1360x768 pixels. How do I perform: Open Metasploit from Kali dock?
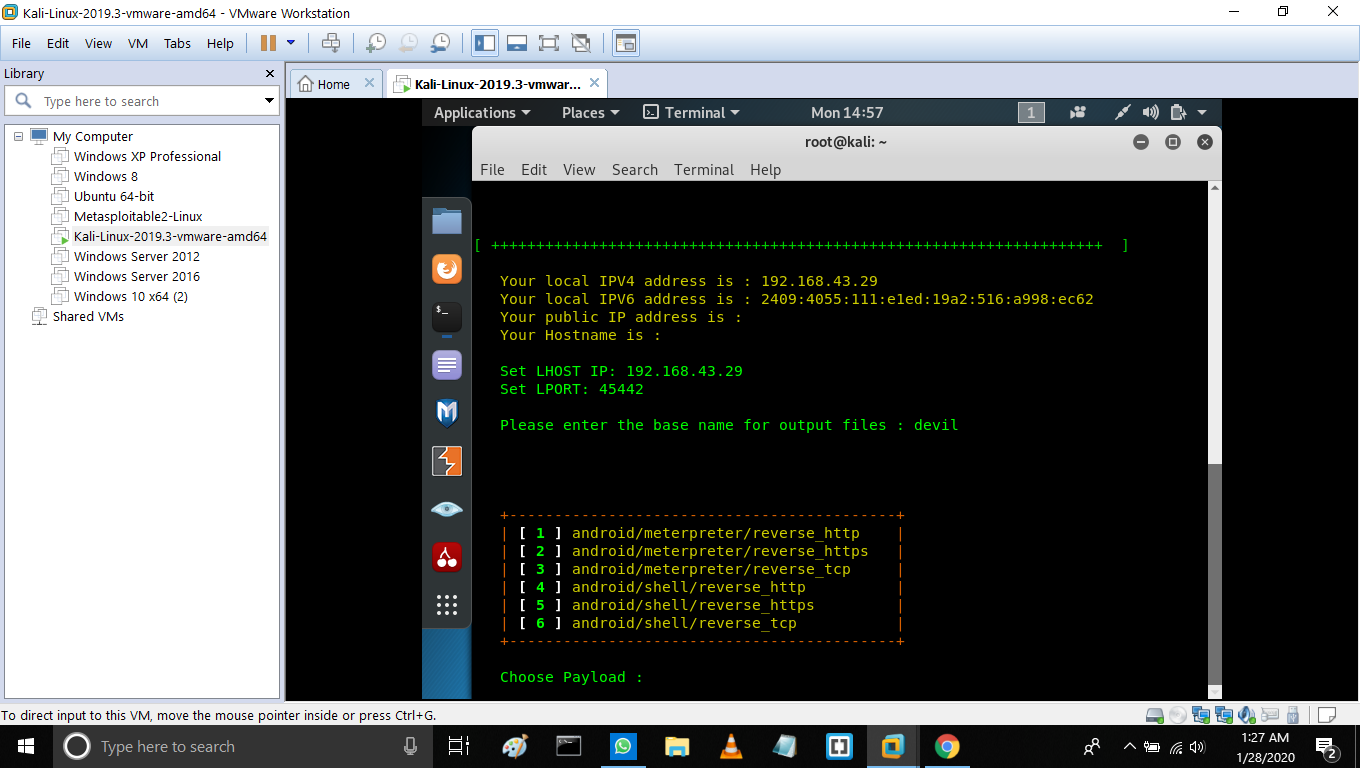(447, 412)
